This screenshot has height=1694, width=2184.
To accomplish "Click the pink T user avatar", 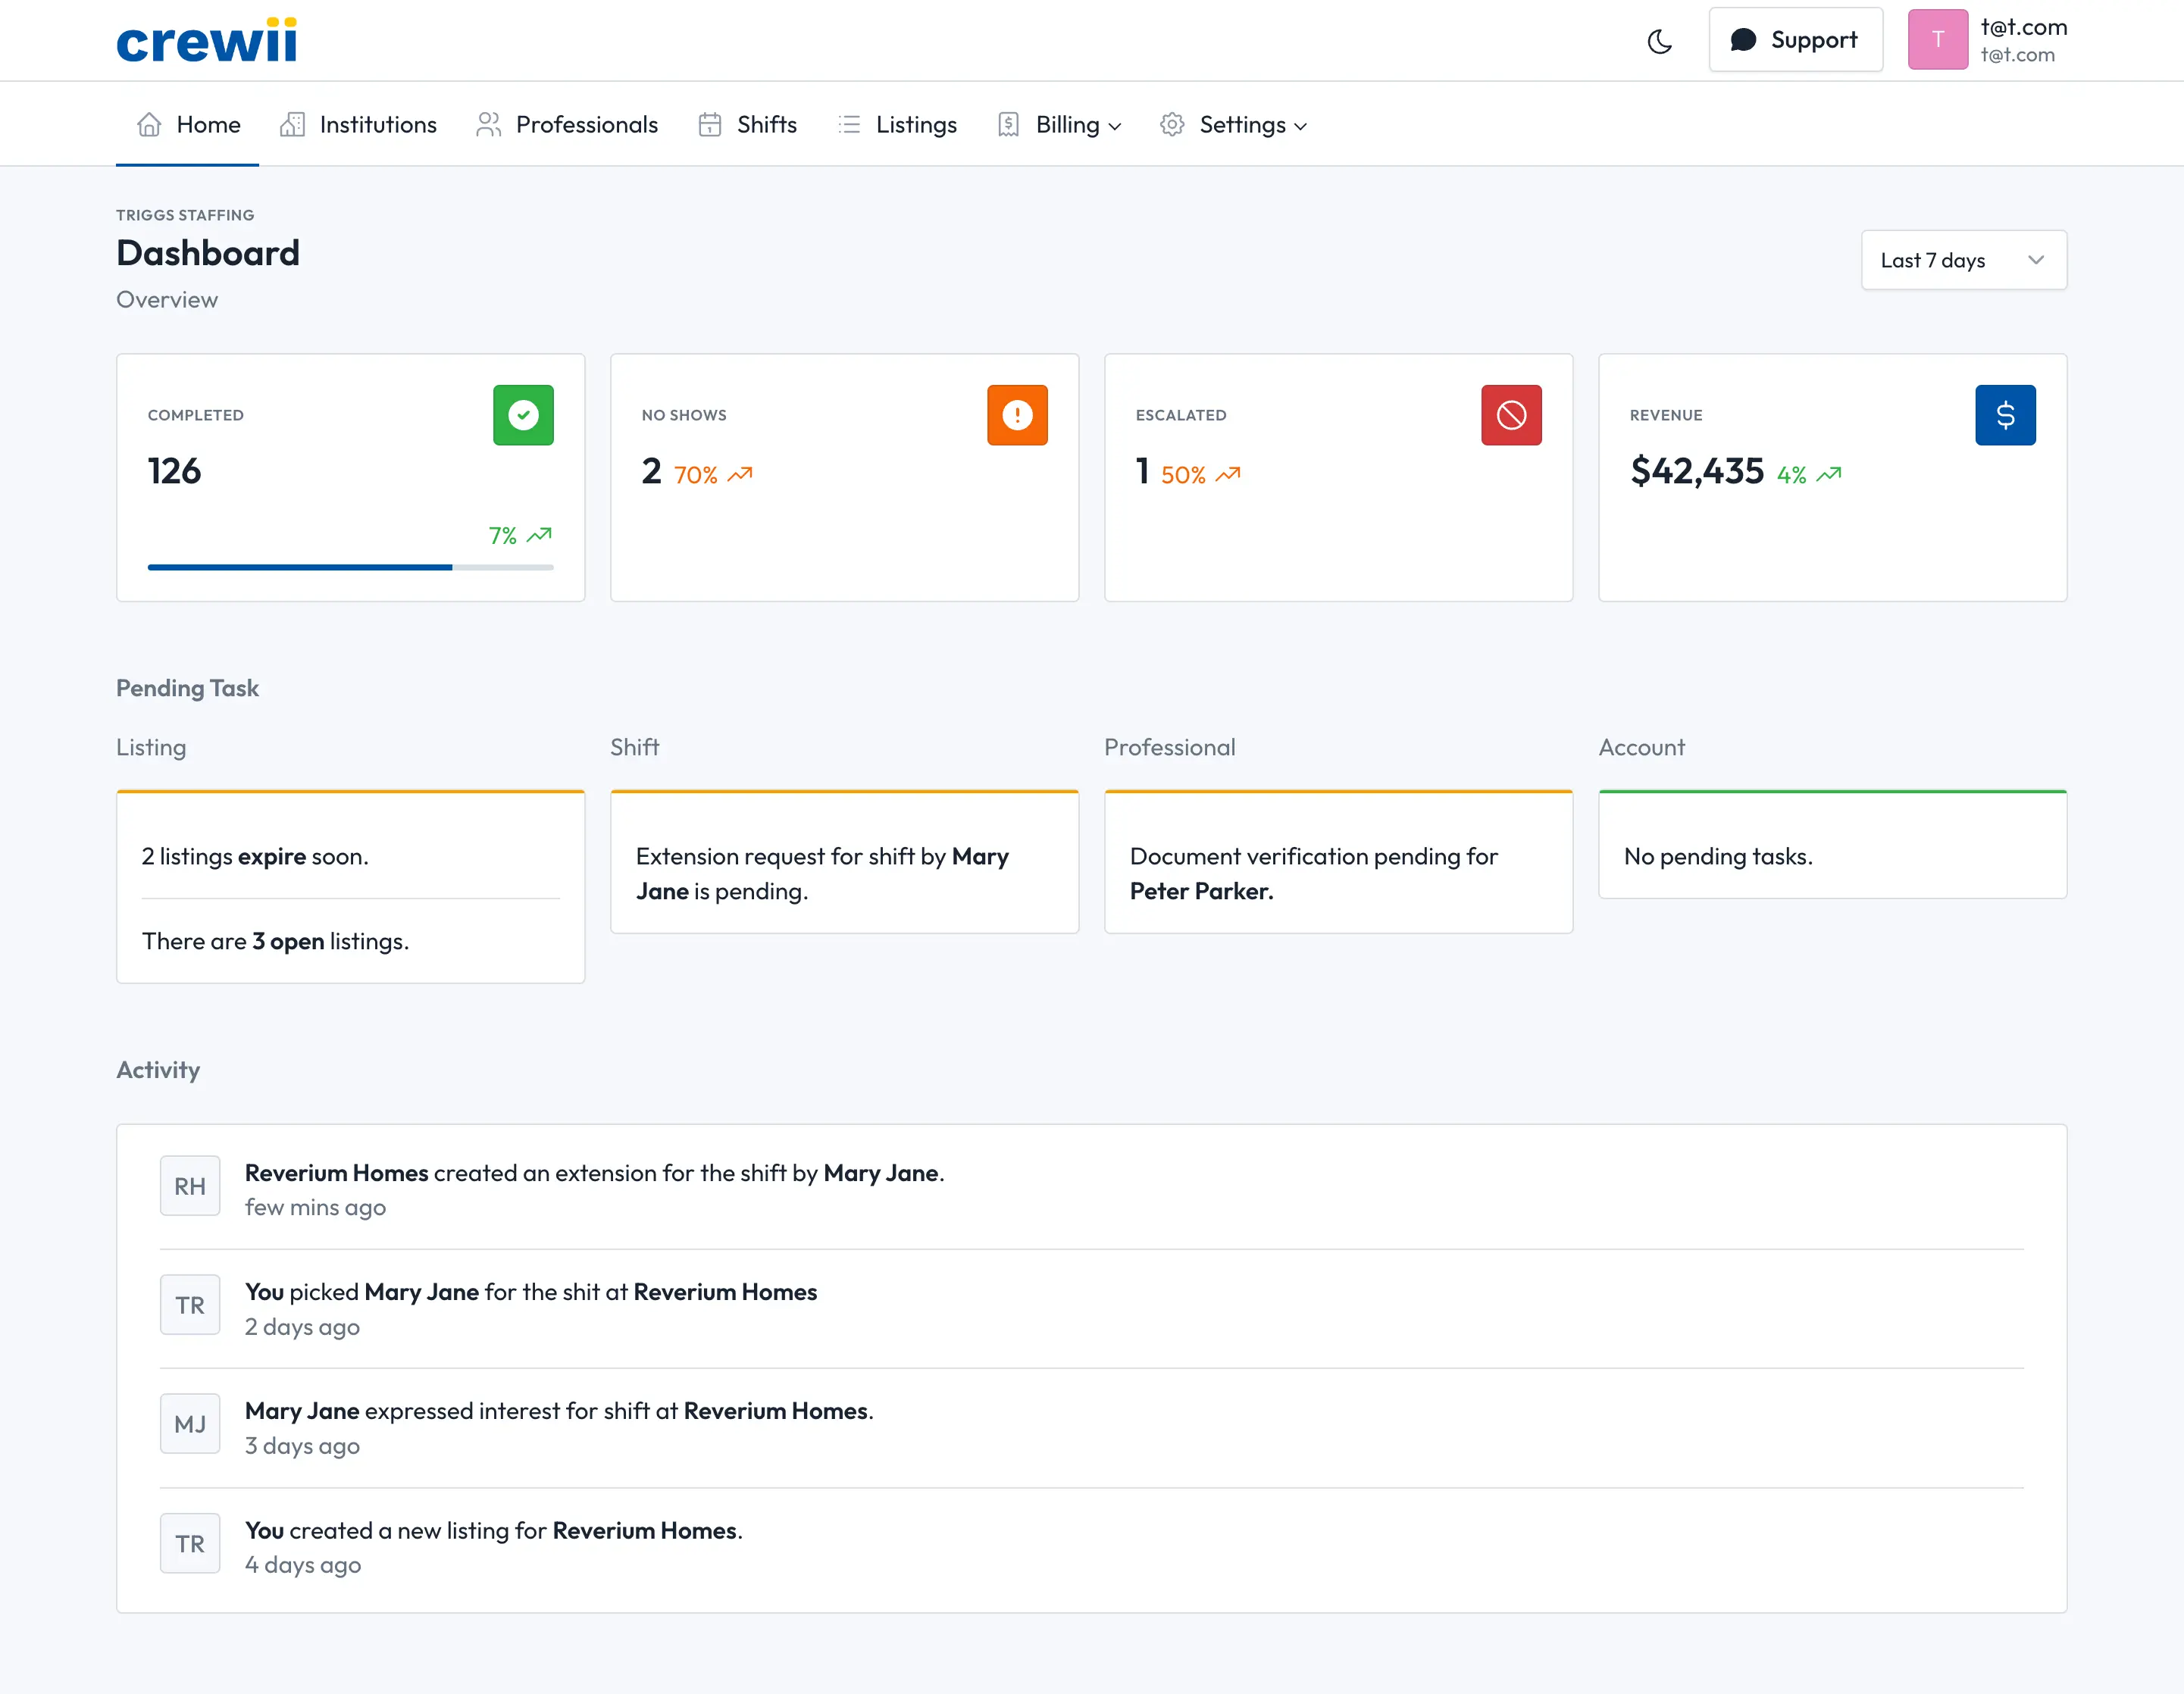I will [1937, 40].
